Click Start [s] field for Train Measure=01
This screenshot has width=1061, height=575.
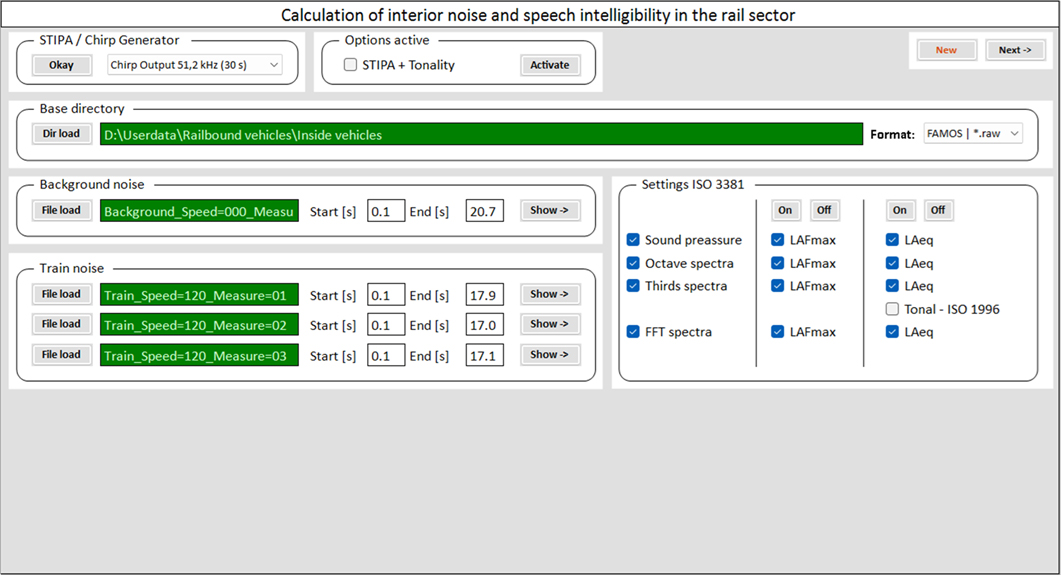385,295
